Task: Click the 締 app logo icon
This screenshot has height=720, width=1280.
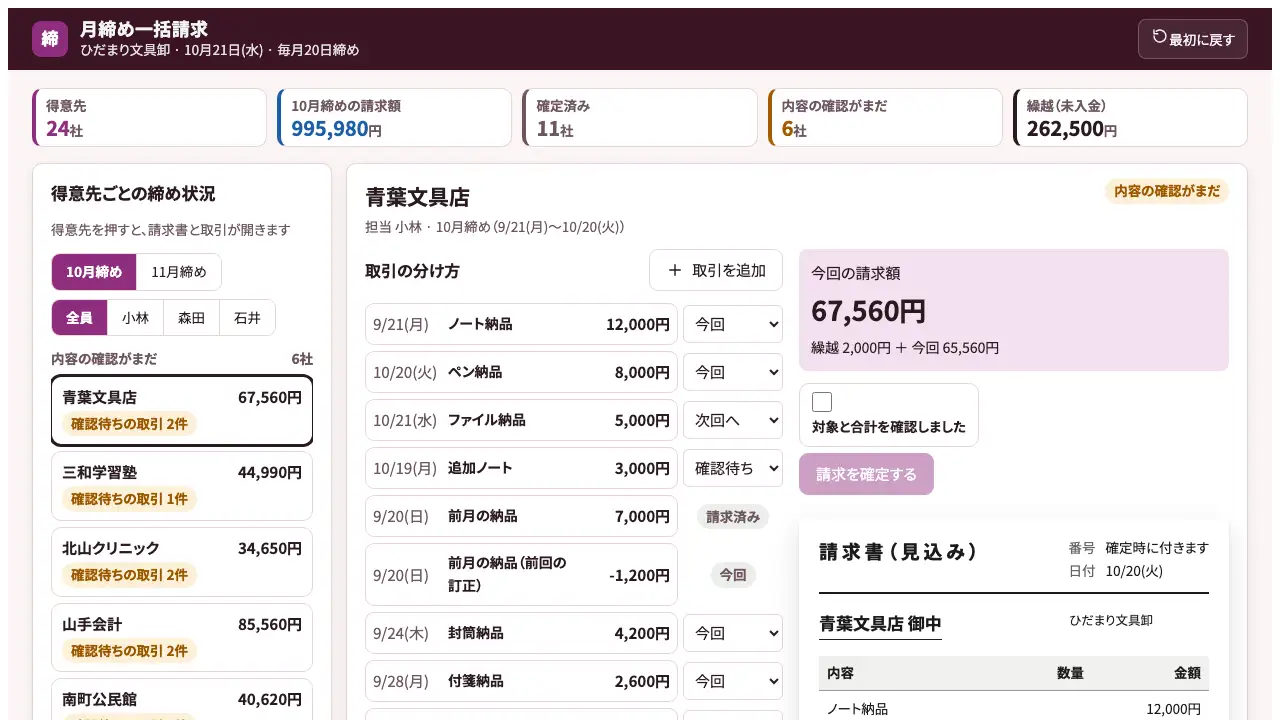Action: pos(50,39)
